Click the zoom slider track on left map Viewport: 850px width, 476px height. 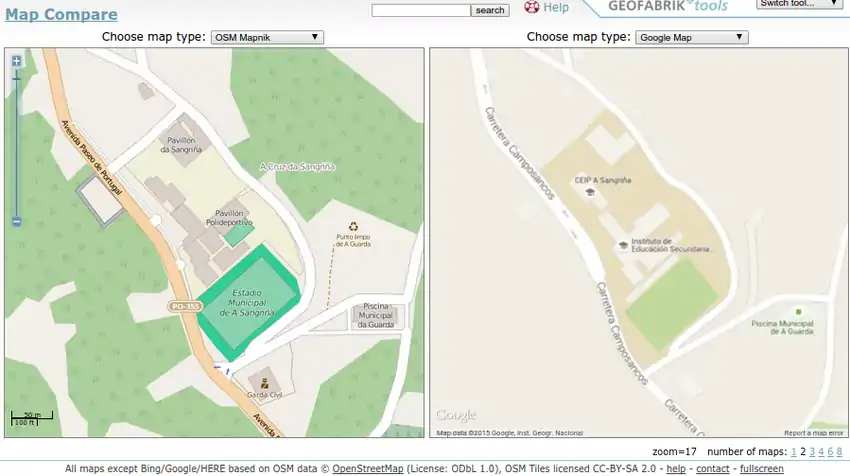(x=16, y=140)
